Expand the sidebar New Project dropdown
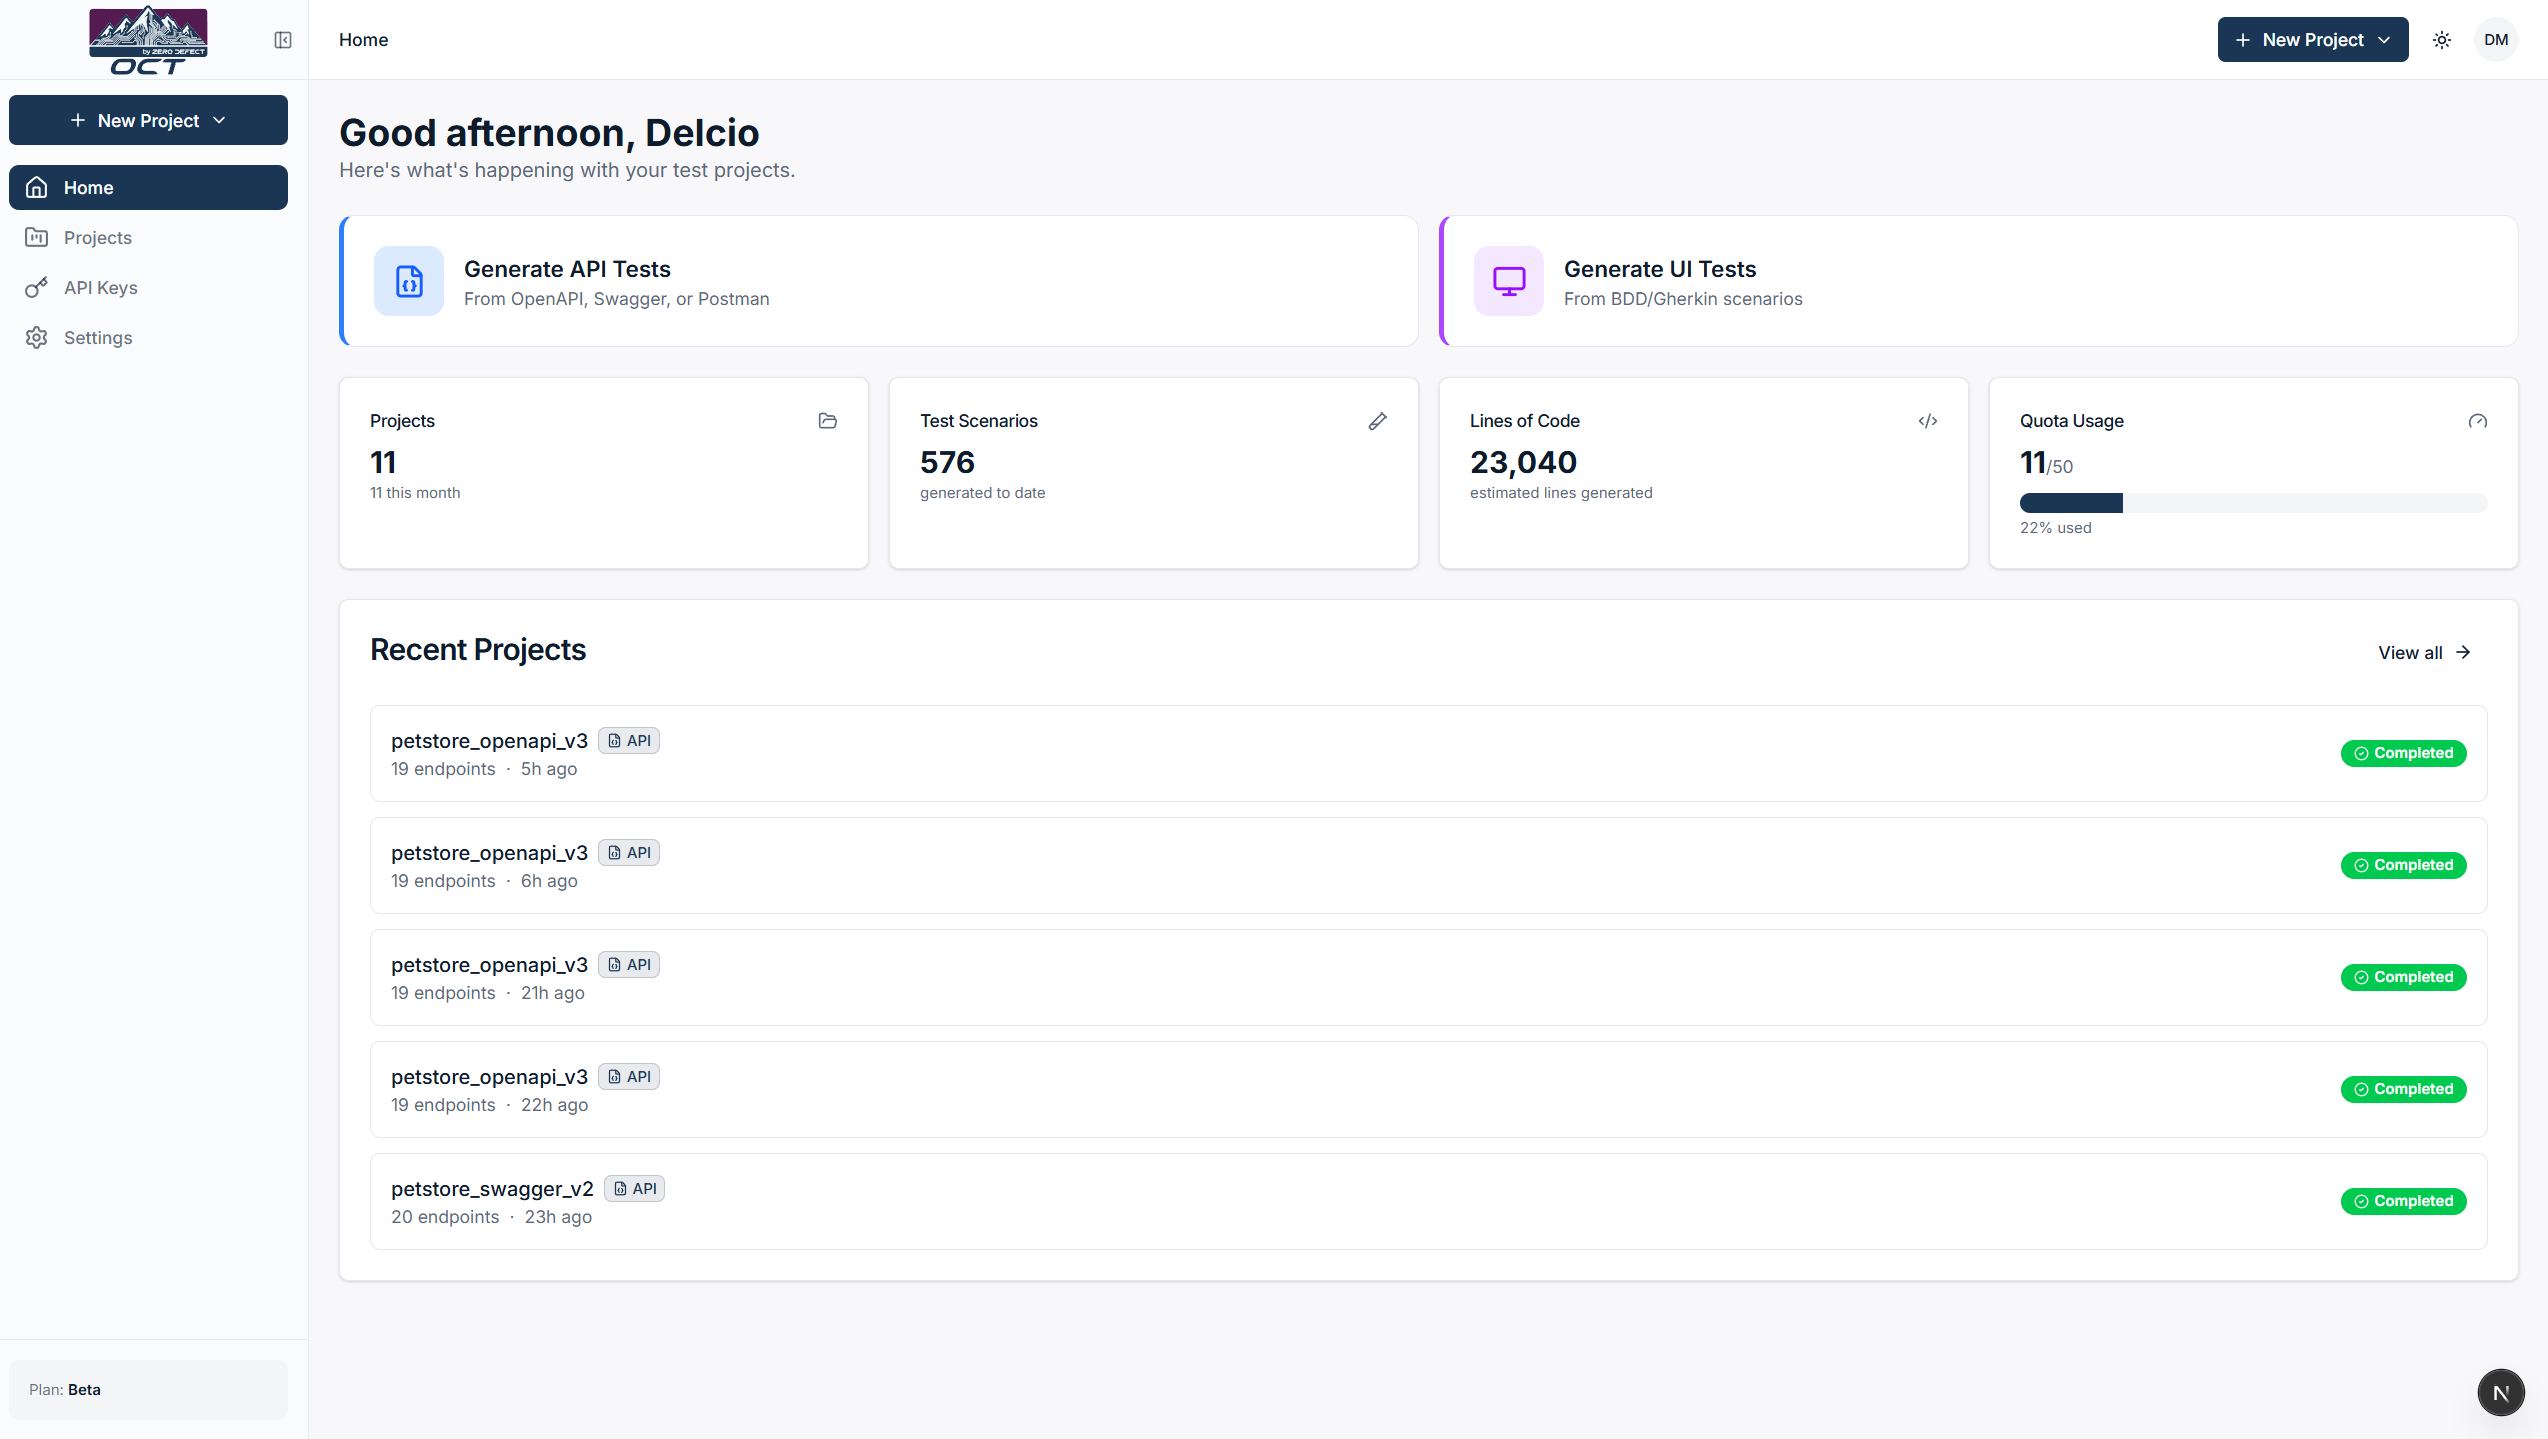This screenshot has width=2548, height=1439. point(148,120)
